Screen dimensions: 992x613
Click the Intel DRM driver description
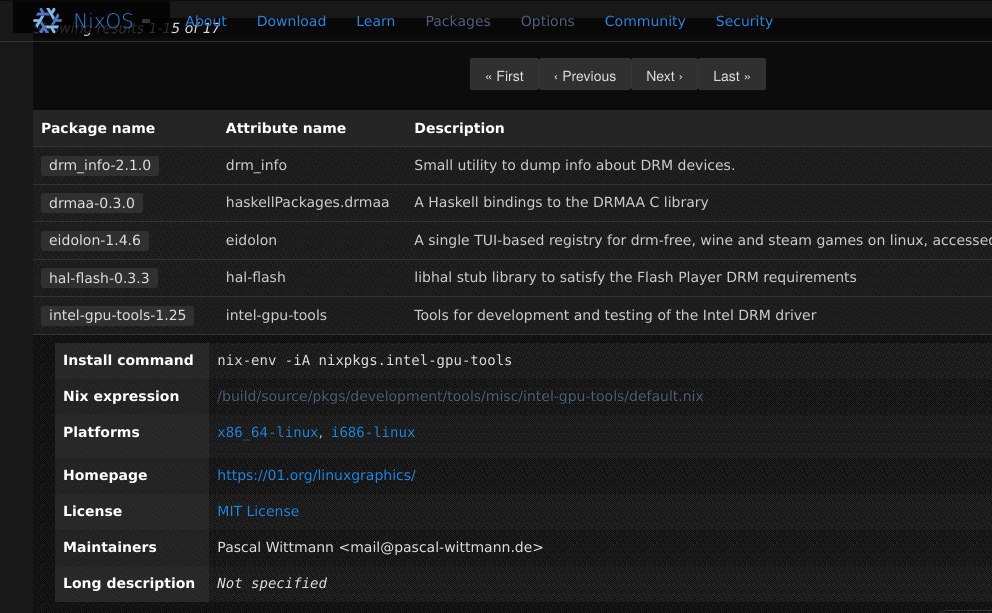(x=615, y=315)
